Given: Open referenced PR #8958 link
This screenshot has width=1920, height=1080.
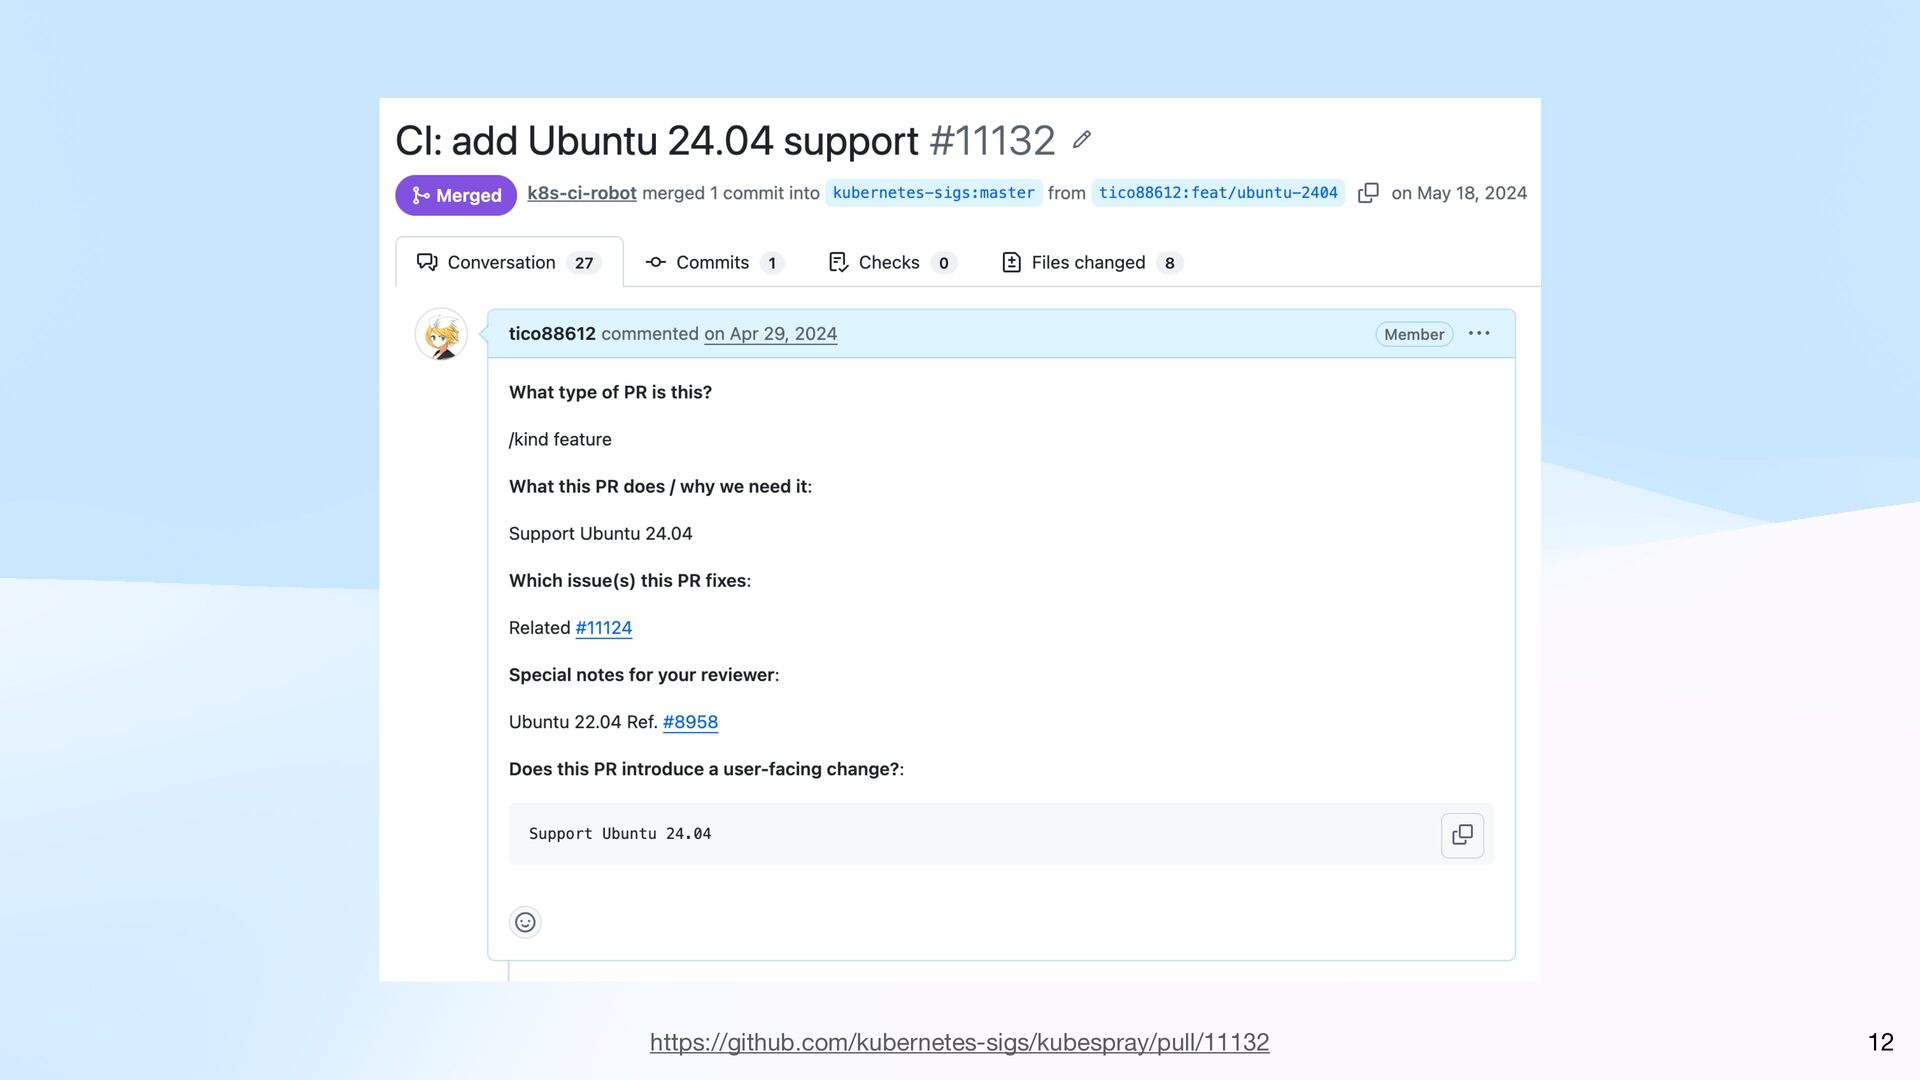Looking at the screenshot, I should coord(690,722).
